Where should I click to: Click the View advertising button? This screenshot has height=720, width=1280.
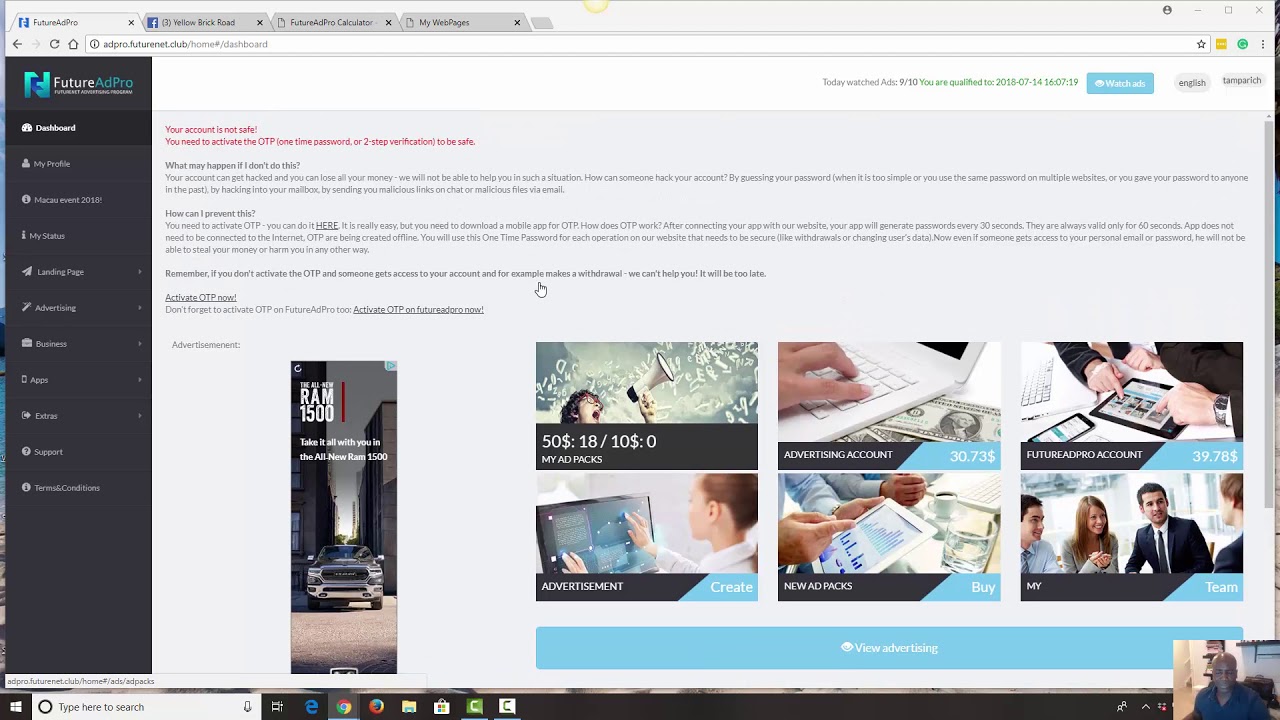(889, 648)
